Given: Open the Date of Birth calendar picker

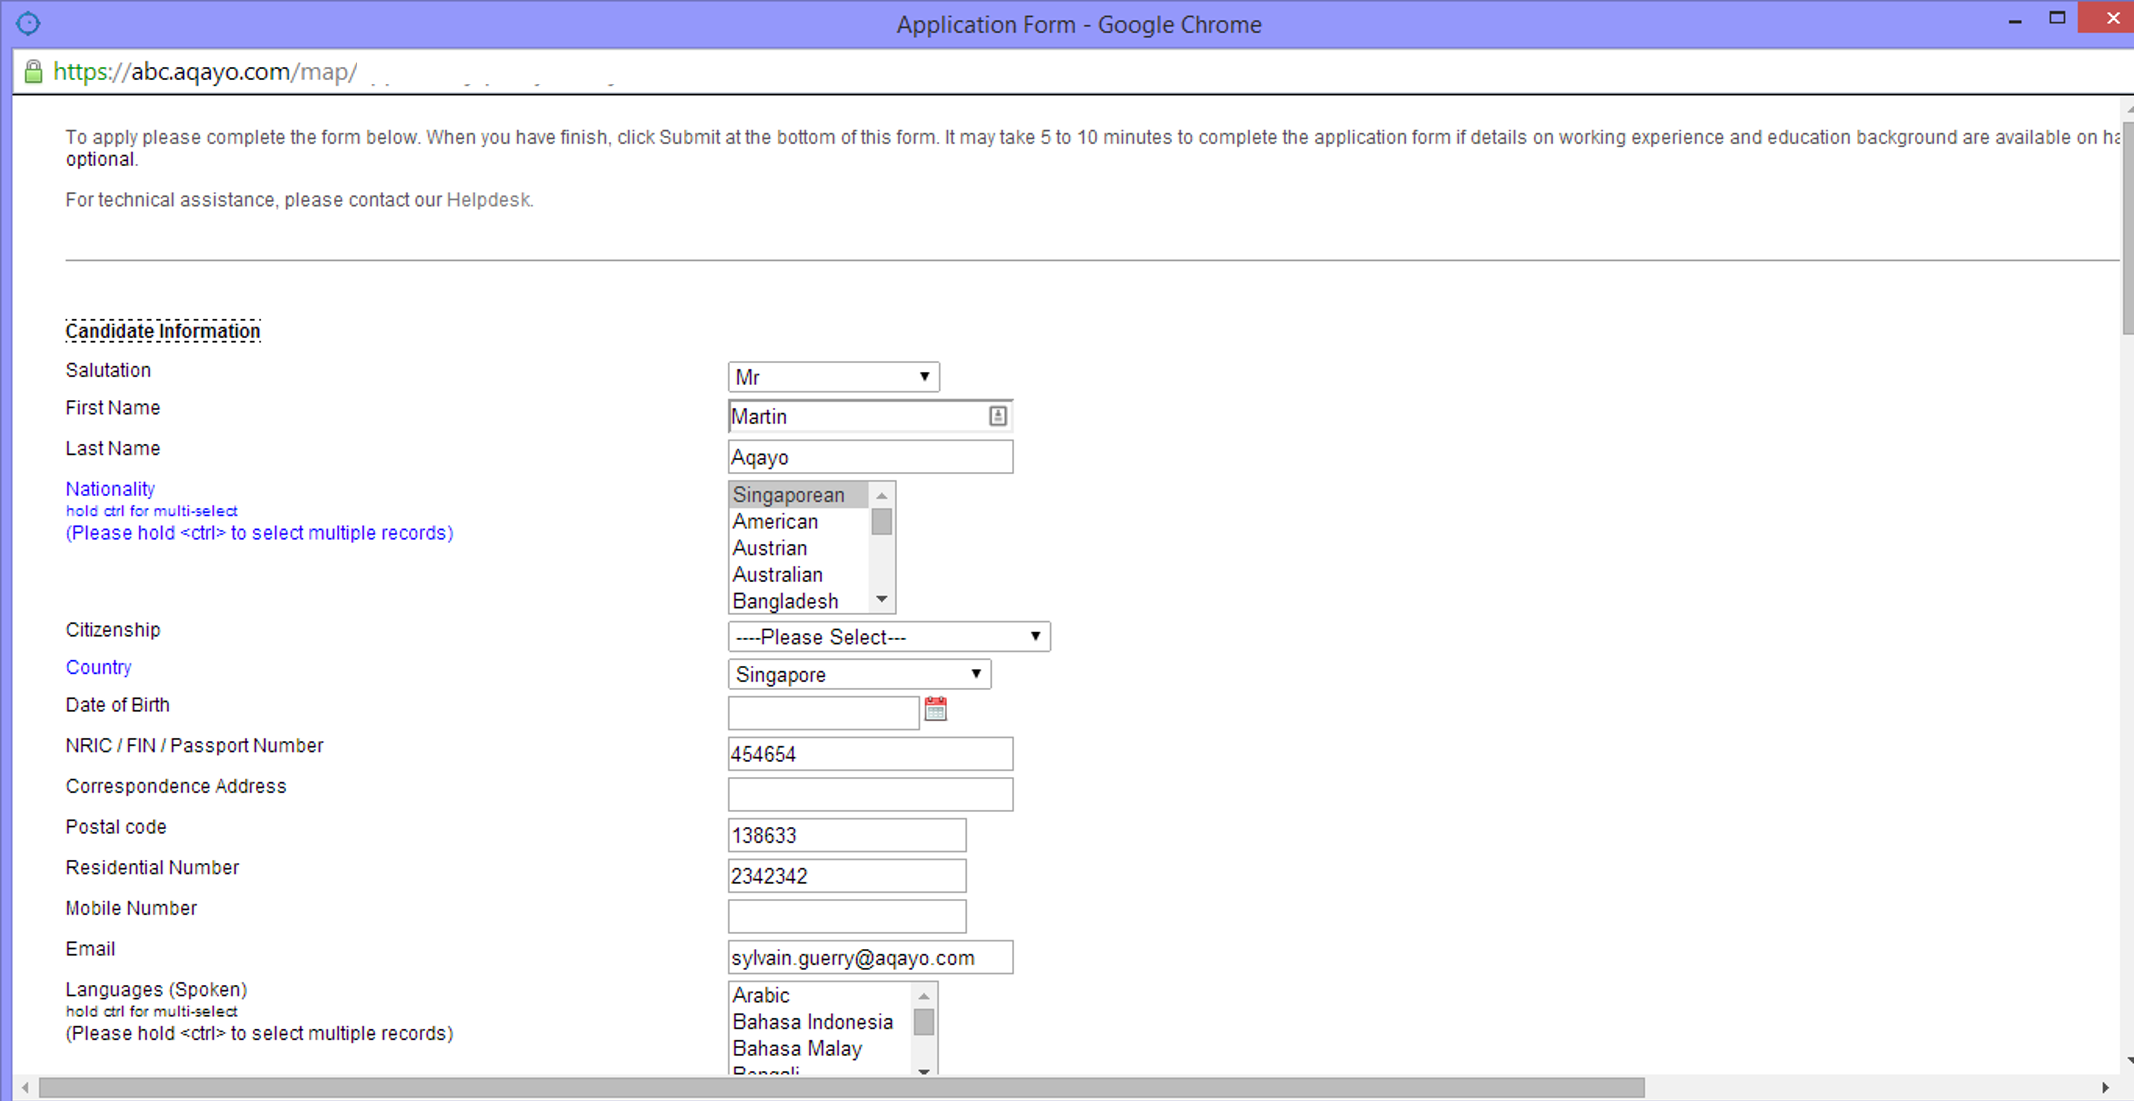Looking at the screenshot, I should coord(935,709).
